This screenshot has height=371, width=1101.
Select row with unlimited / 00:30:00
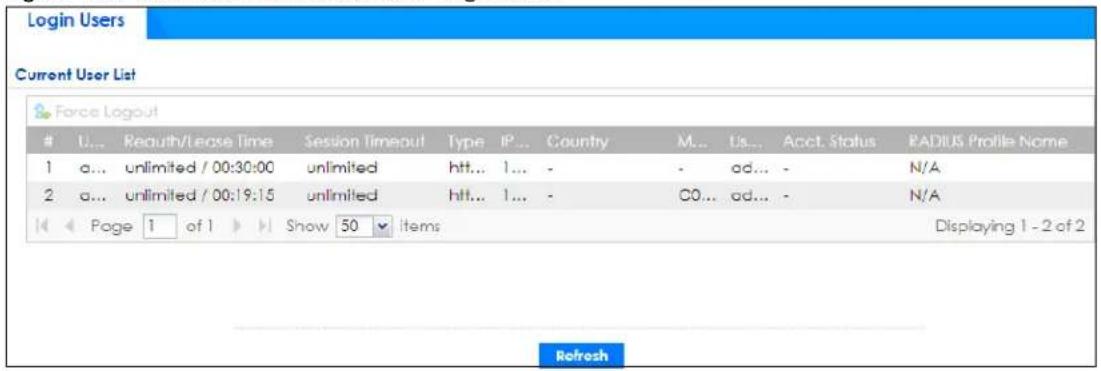(560, 169)
